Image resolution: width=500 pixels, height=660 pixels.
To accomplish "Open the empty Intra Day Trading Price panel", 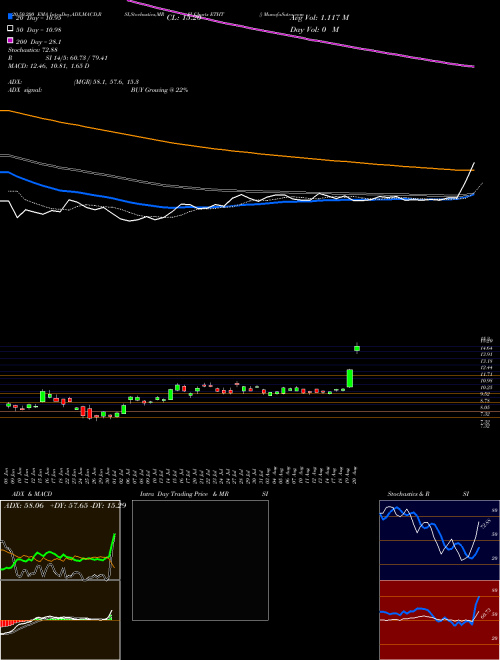I will click(200, 560).
